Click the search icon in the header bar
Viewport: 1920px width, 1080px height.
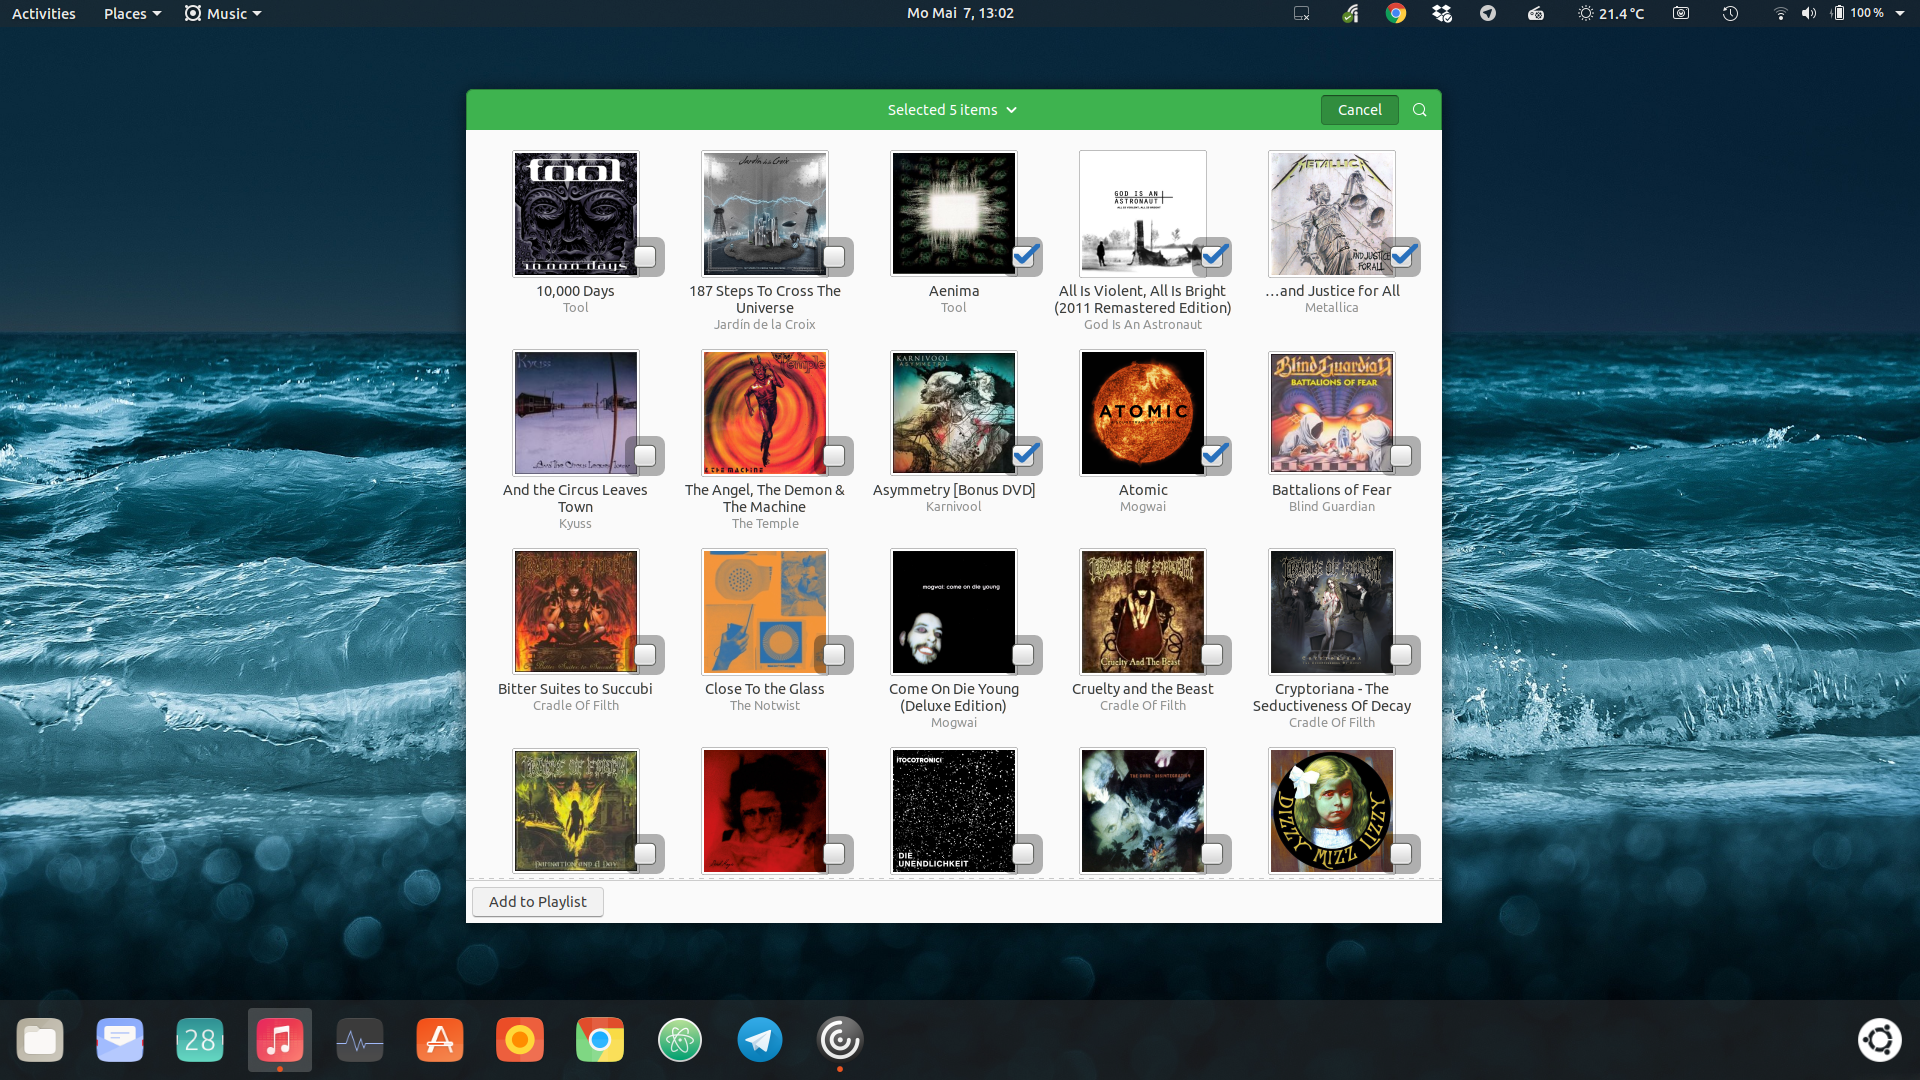(x=1419, y=110)
